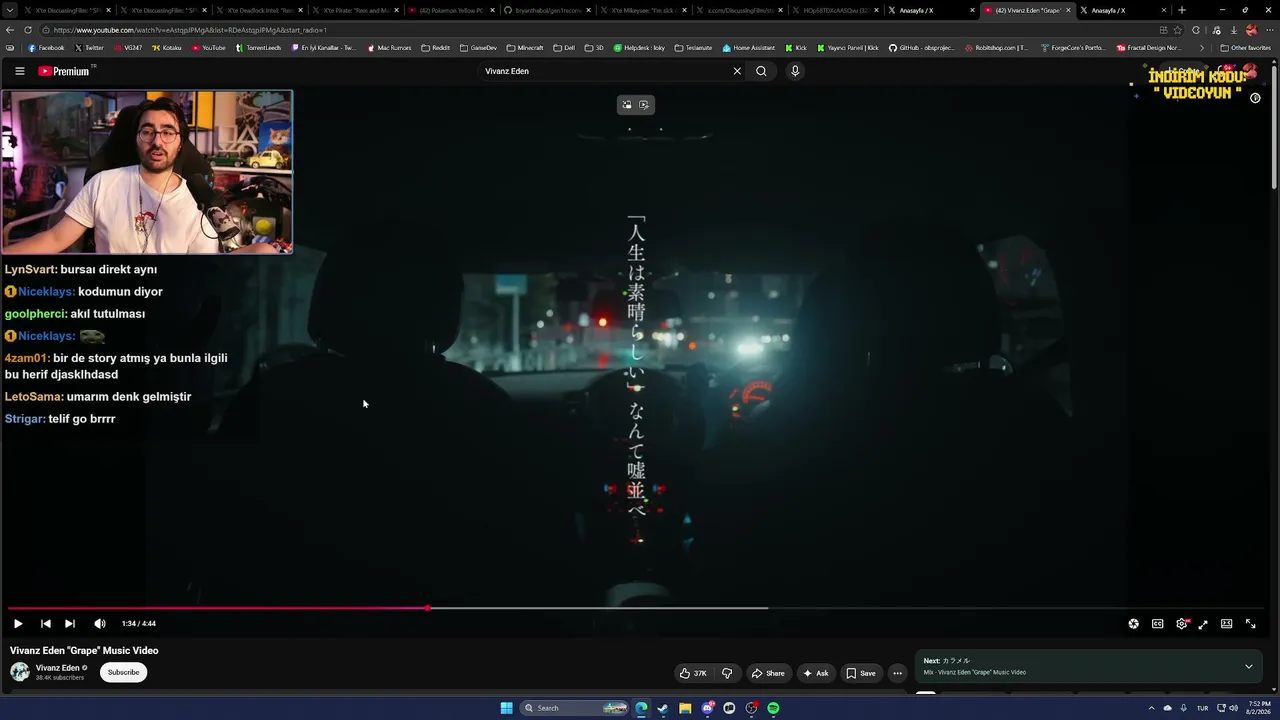Open the Minecraft bookmarks folder
The height and width of the screenshot is (720, 1280).
pos(525,48)
